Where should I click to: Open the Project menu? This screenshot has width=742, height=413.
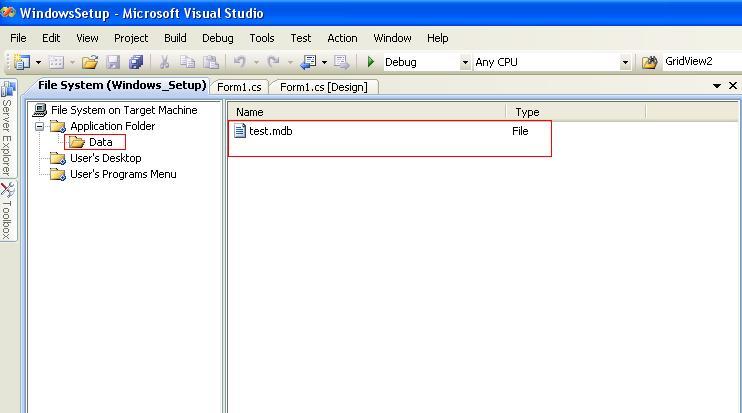(x=131, y=38)
